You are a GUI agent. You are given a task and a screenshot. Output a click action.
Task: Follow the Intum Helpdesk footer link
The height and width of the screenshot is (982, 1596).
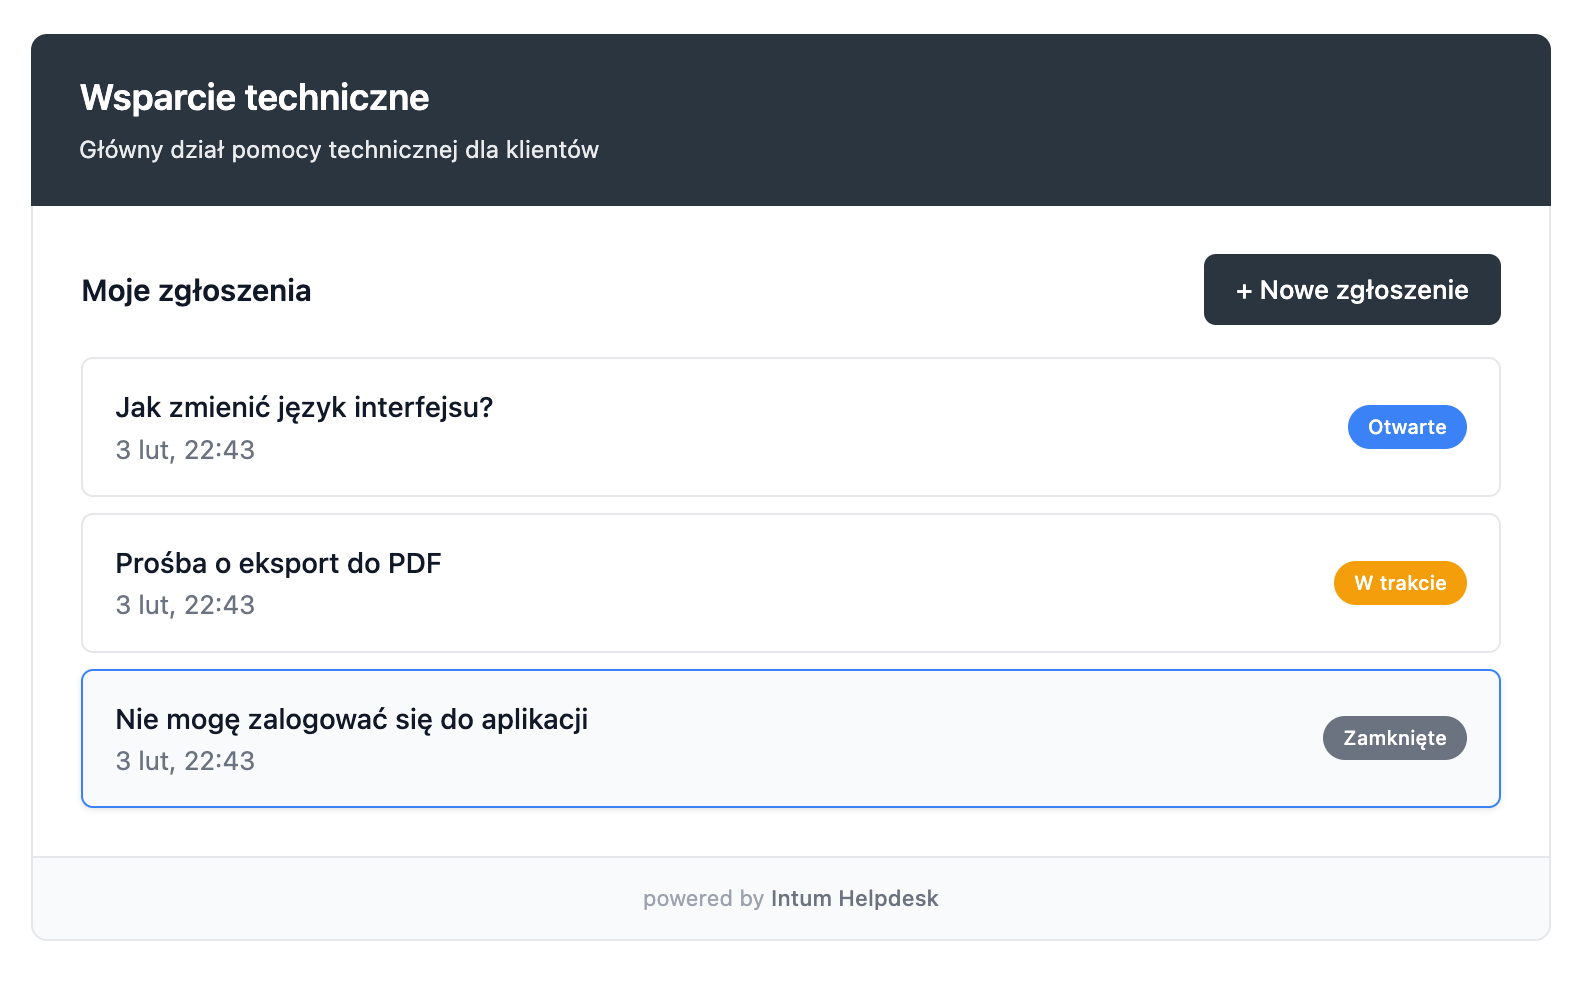click(854, 899)
